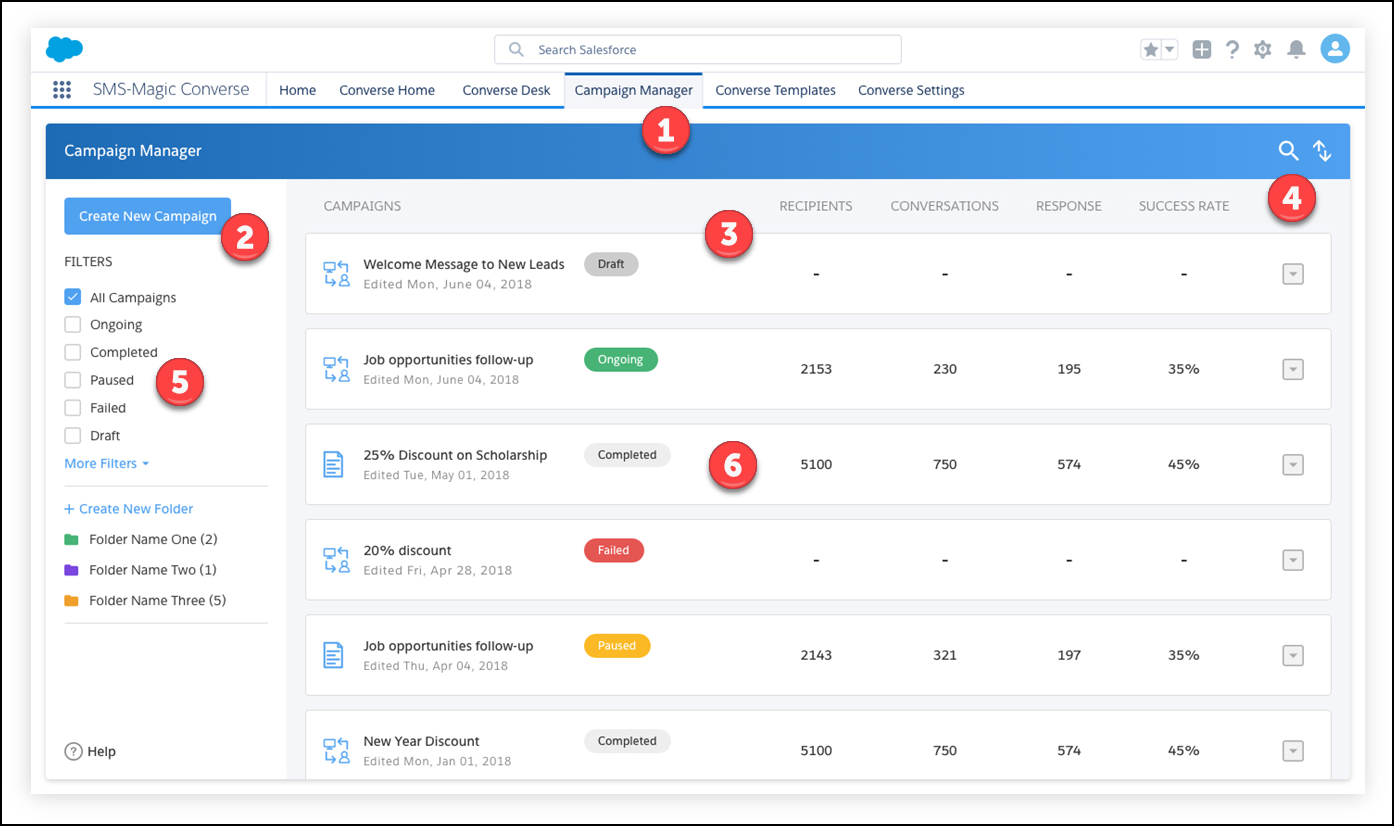The image size is (1394, 826).
Task: Open the favorites list dropdown arrow
Action: pos(1170,49)
